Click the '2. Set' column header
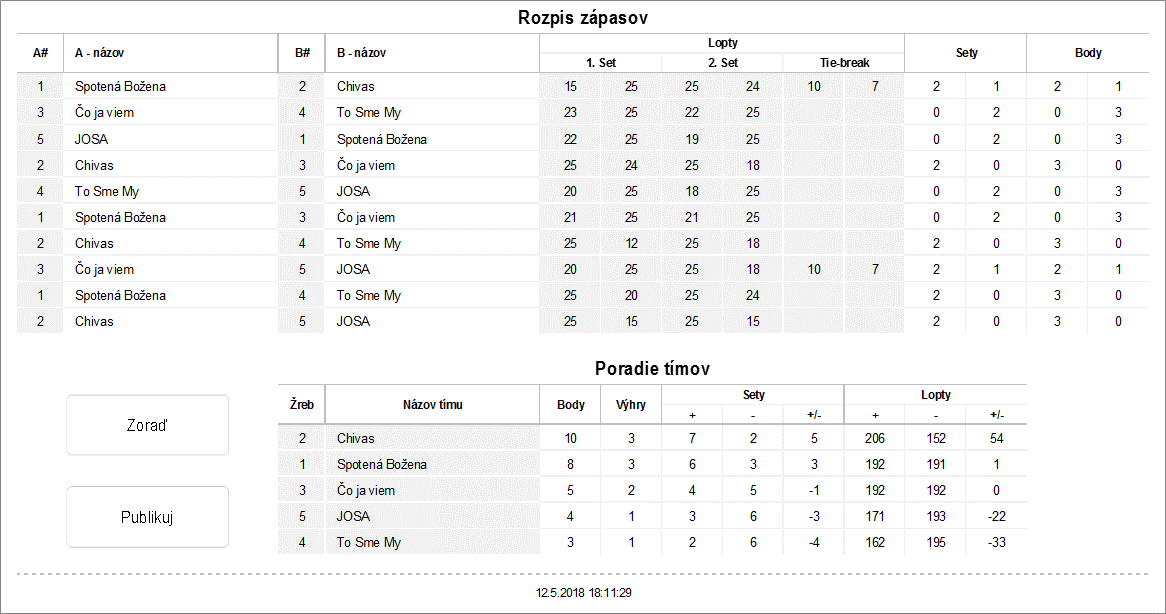Viewport: 1166px width, 614px height. [x=722, y=62]
